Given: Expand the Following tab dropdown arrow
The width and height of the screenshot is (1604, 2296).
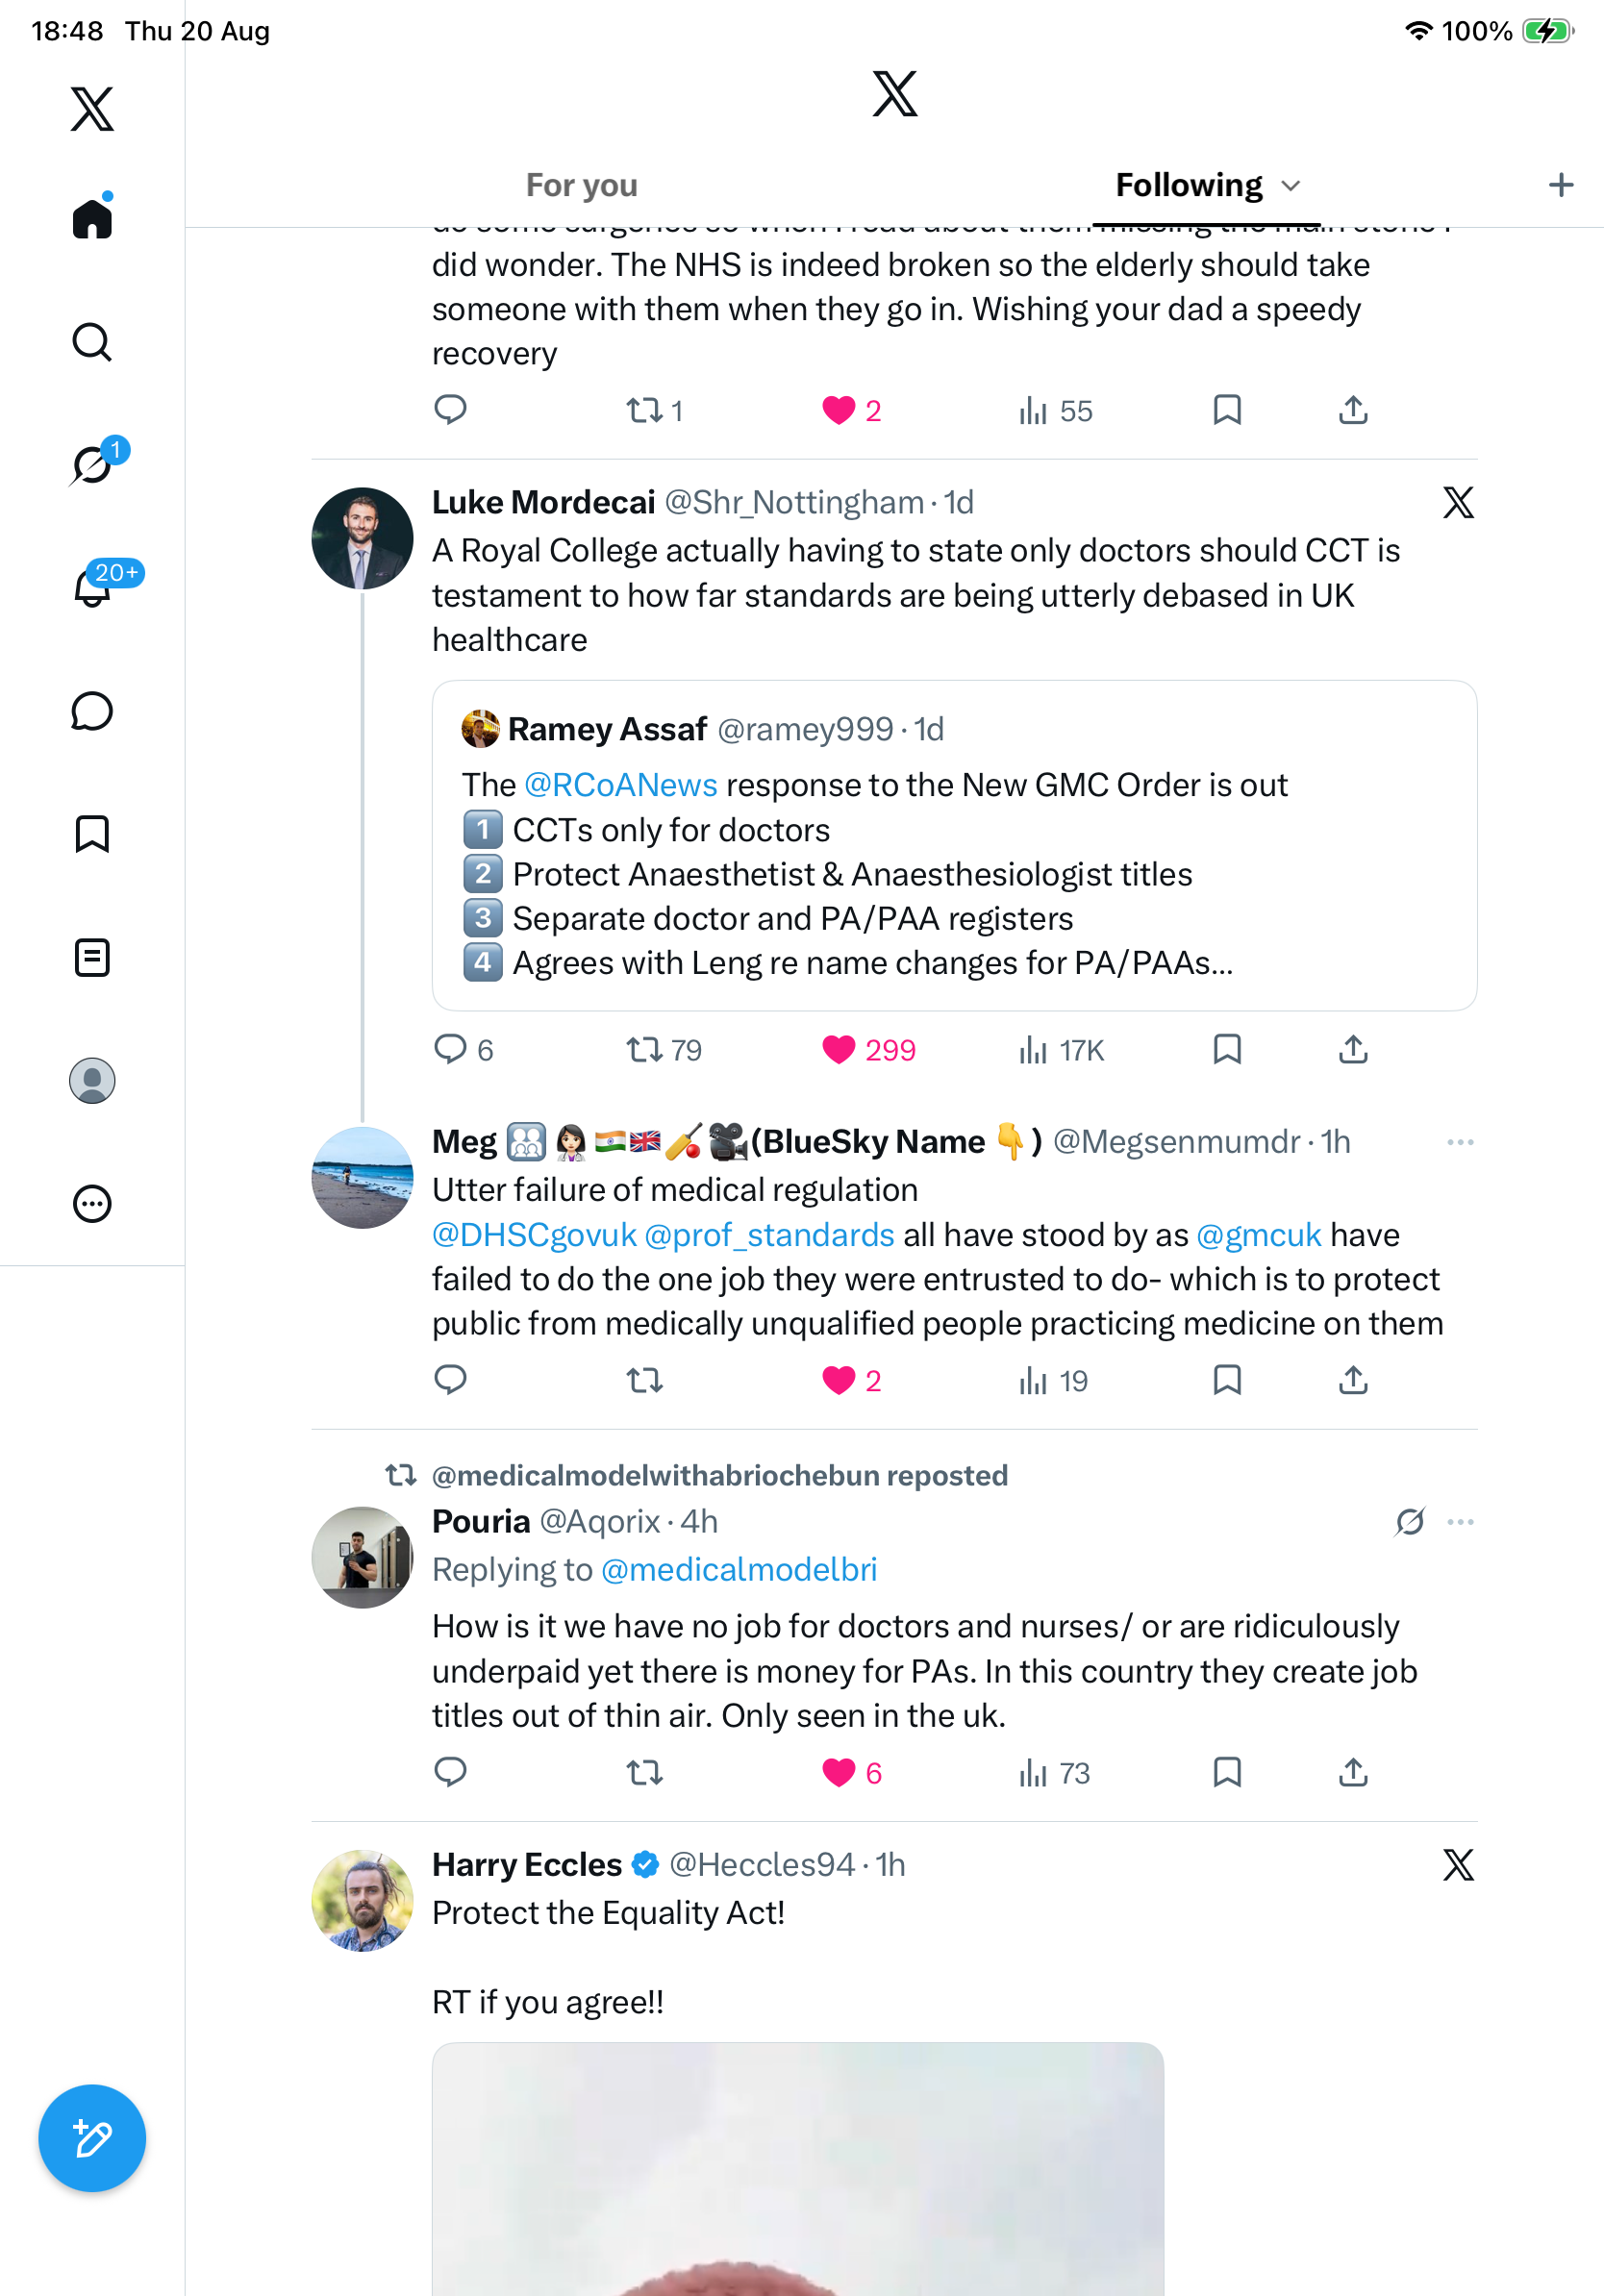Looking at the screenshot, I should point(1291,186).
